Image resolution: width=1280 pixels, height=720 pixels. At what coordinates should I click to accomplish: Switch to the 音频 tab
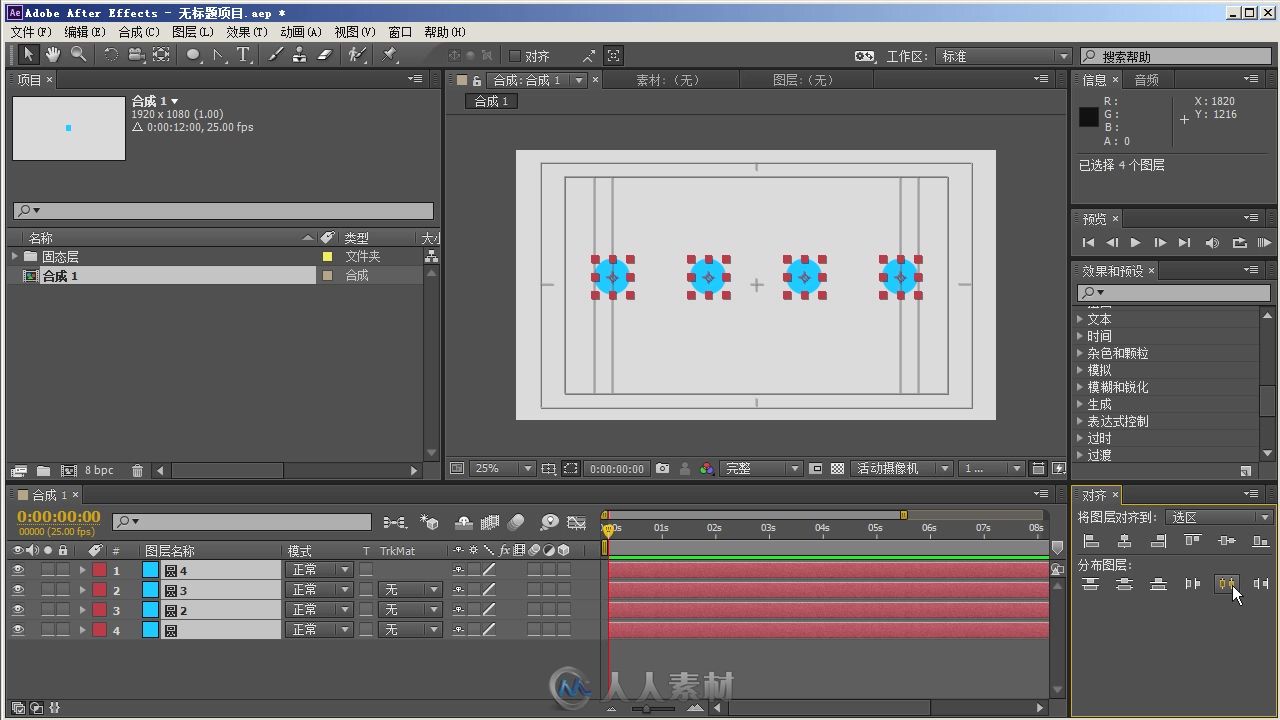click(1147, 80)
